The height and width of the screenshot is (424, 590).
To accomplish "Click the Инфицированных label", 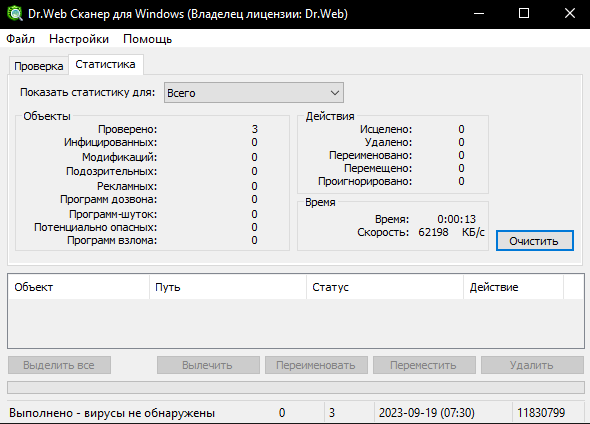I will point(110,143).
